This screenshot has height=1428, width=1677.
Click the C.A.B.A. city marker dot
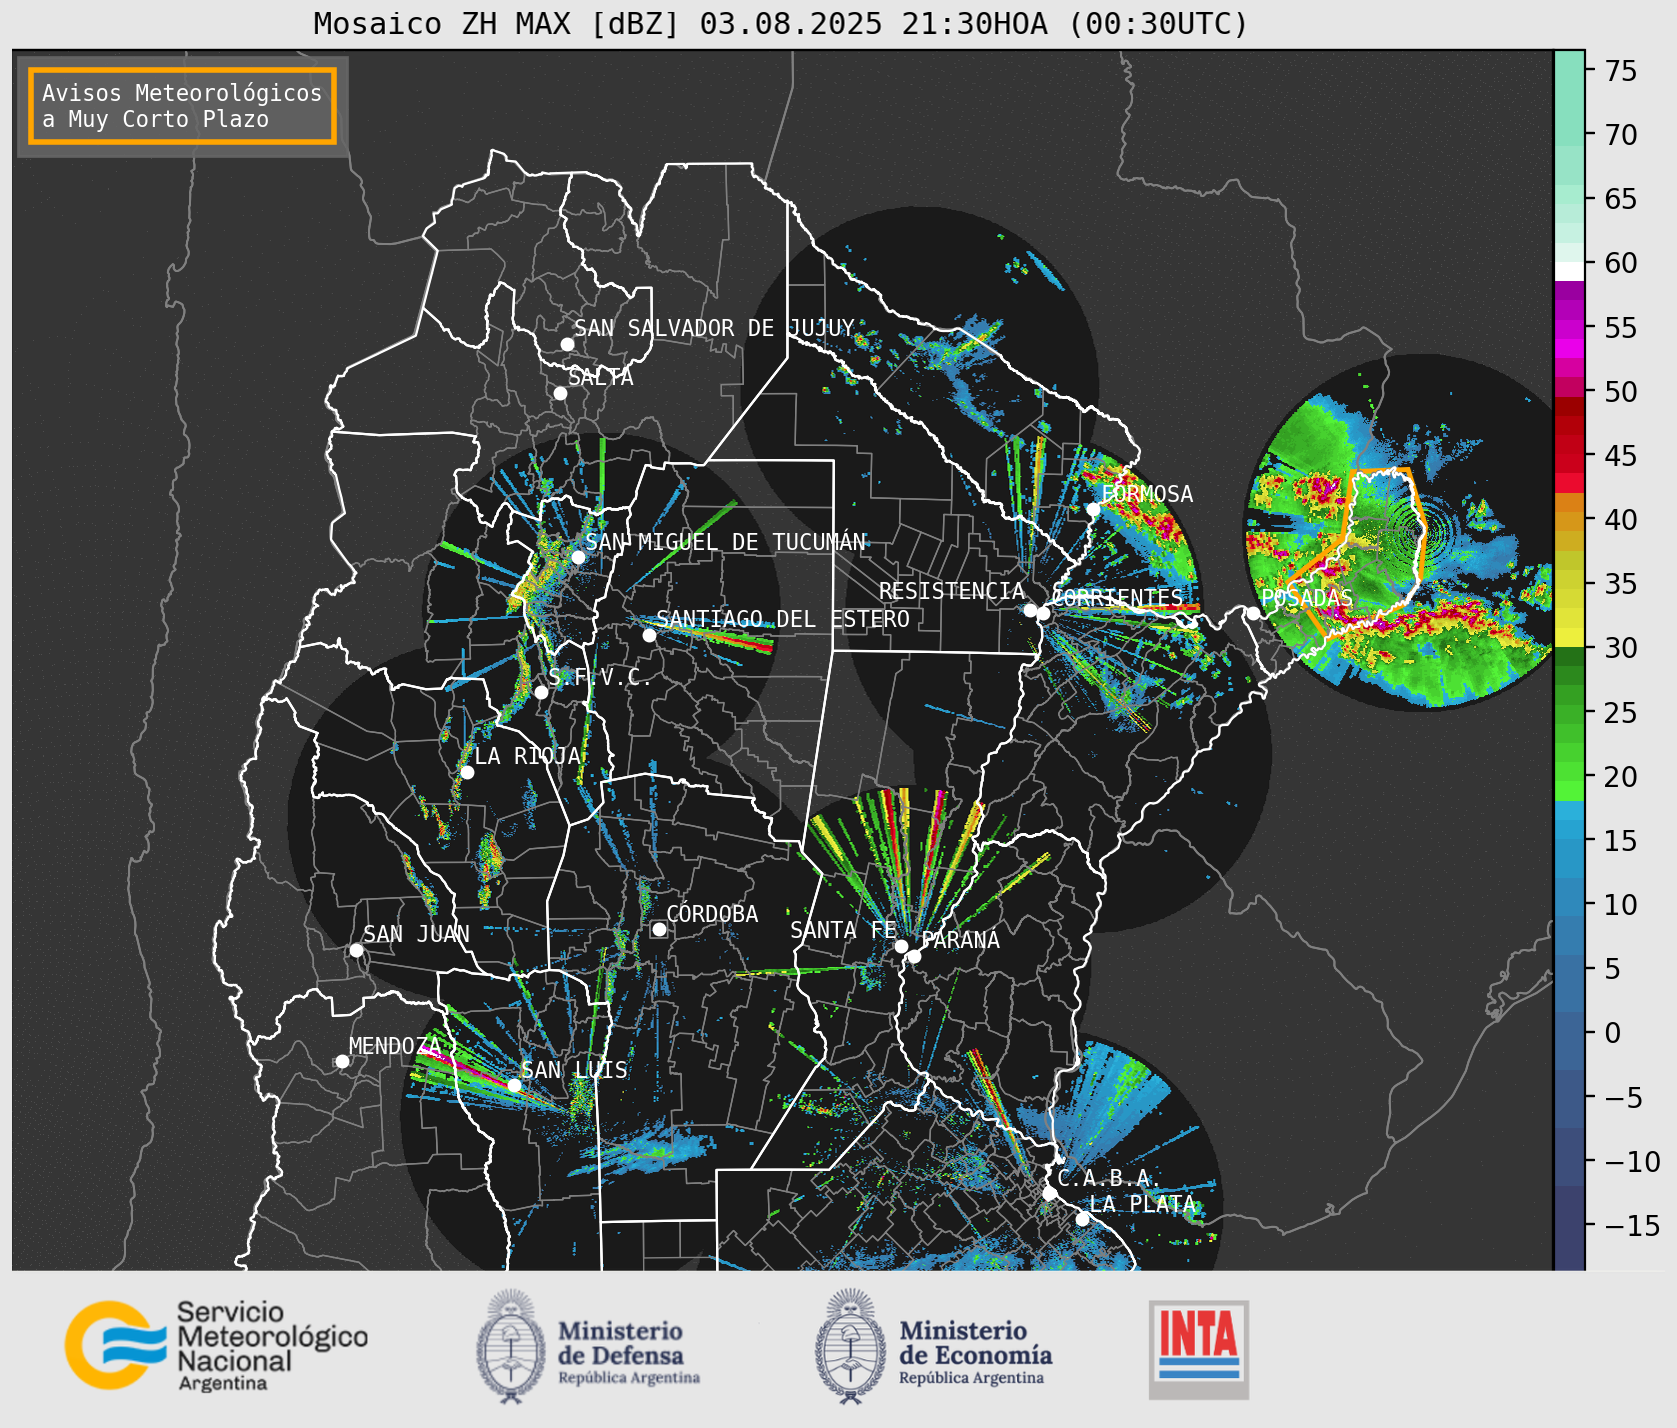click(1049, 1193)
